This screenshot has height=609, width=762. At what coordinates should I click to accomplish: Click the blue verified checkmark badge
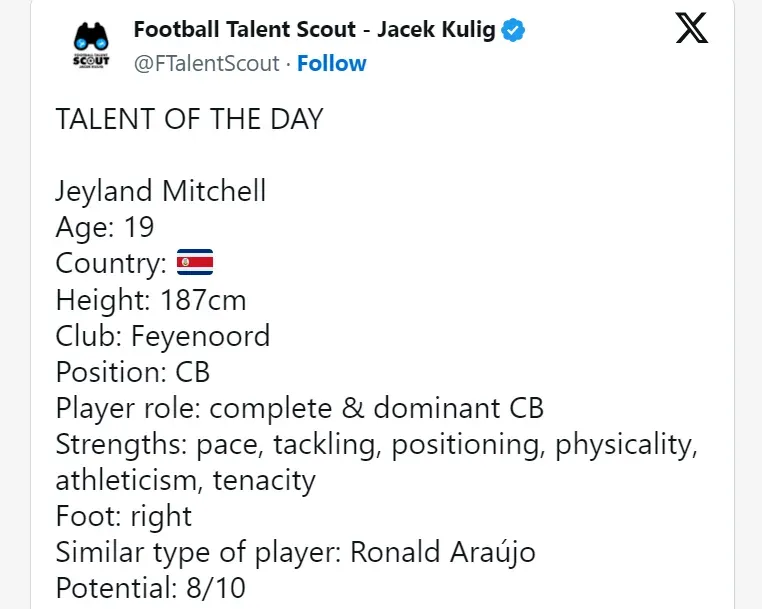pyautogui.click(x=514, y=31)
